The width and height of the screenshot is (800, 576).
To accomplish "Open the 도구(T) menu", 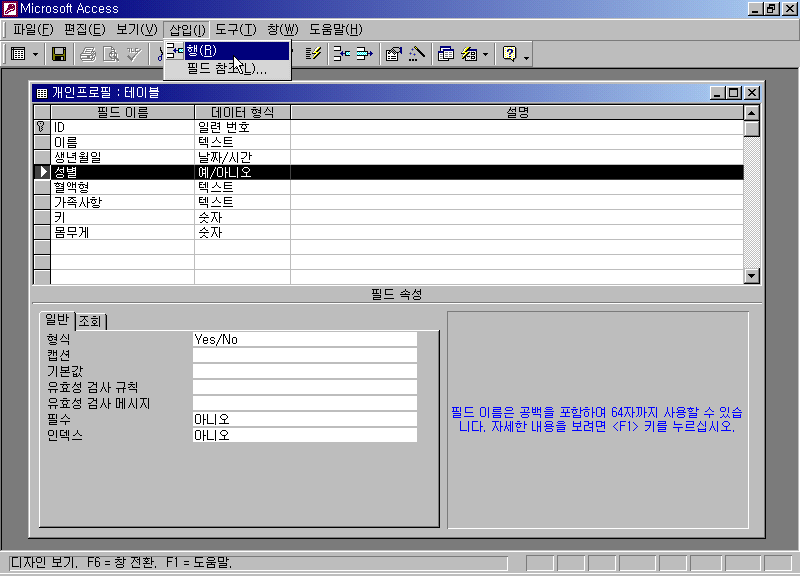I will [x=235, y=30].
